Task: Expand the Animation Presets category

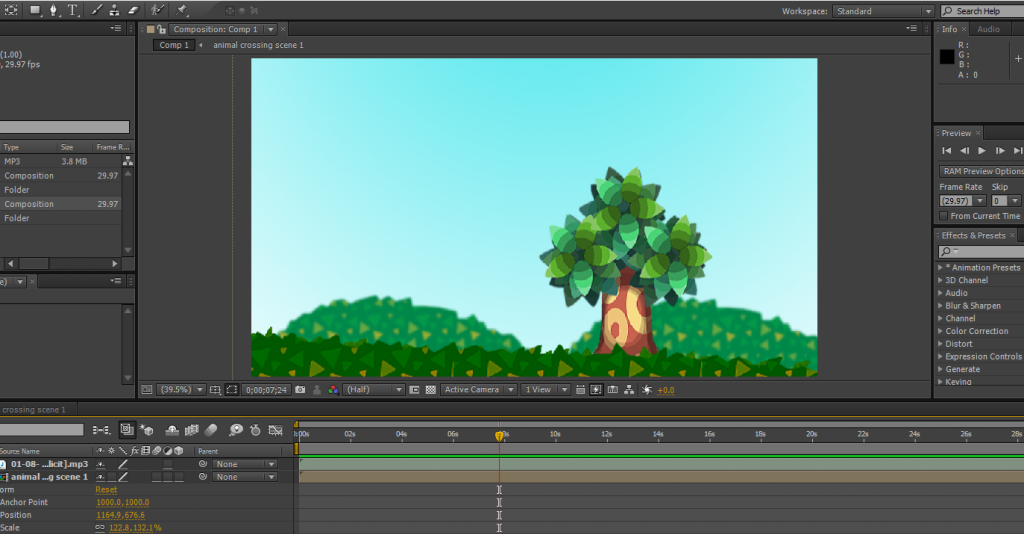Action: [x=940, y=268]
